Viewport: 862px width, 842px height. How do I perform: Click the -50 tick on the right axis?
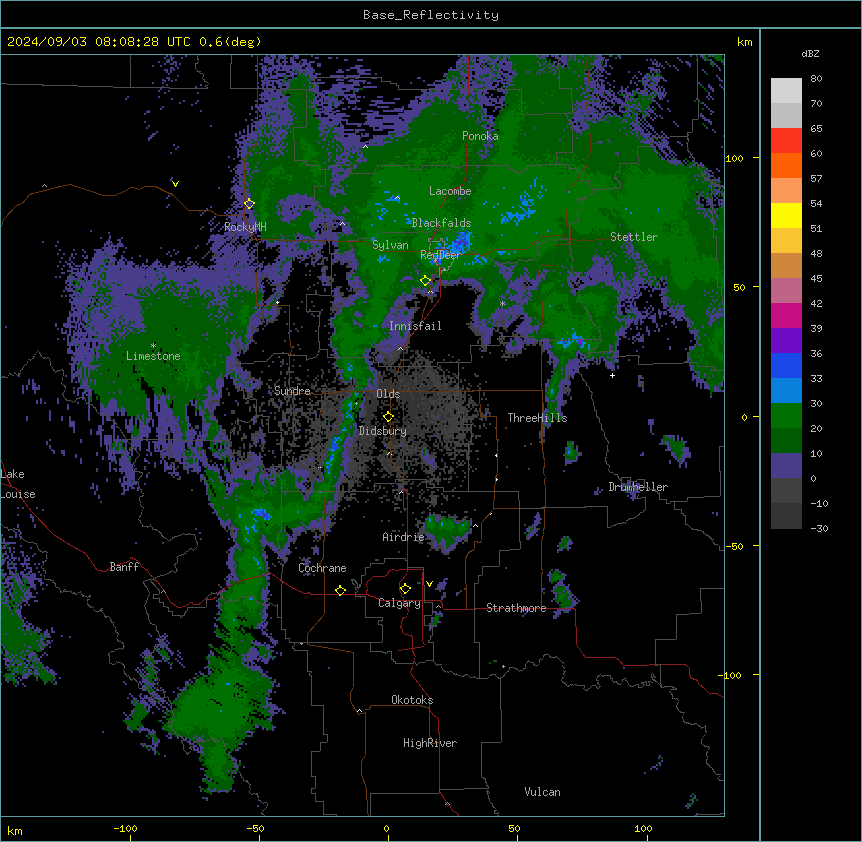click(734, 546)
